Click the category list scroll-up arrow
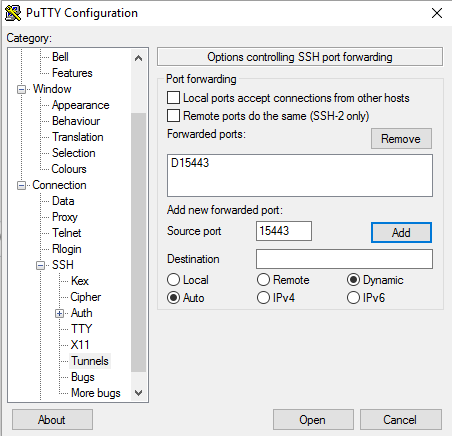 138,58
